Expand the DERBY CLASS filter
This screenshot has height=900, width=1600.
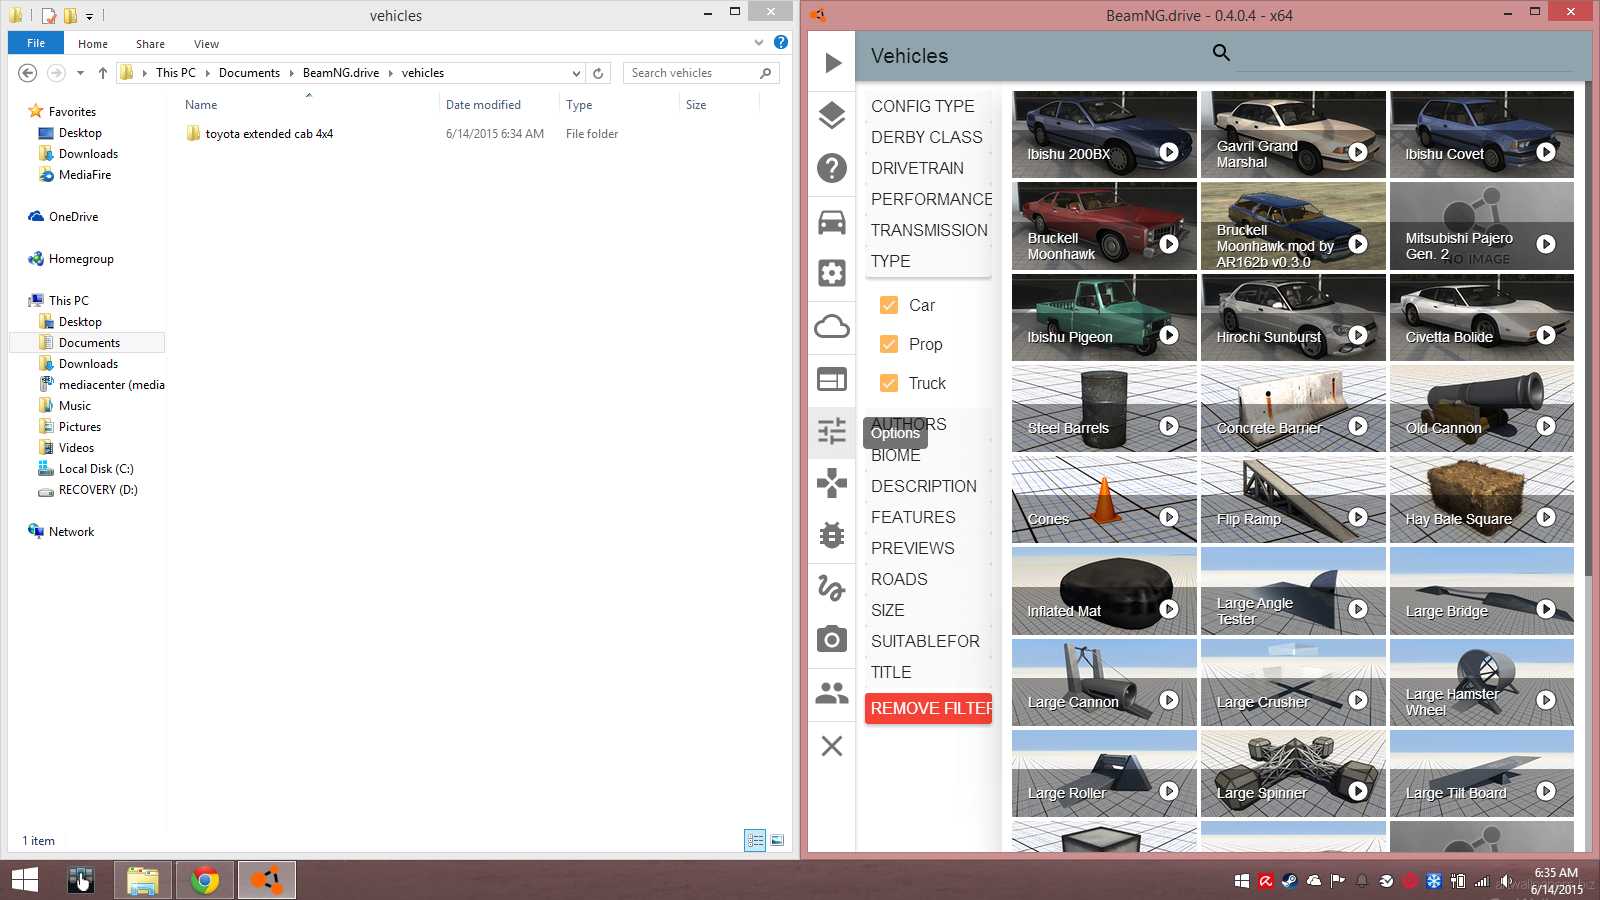pos(928,137)
